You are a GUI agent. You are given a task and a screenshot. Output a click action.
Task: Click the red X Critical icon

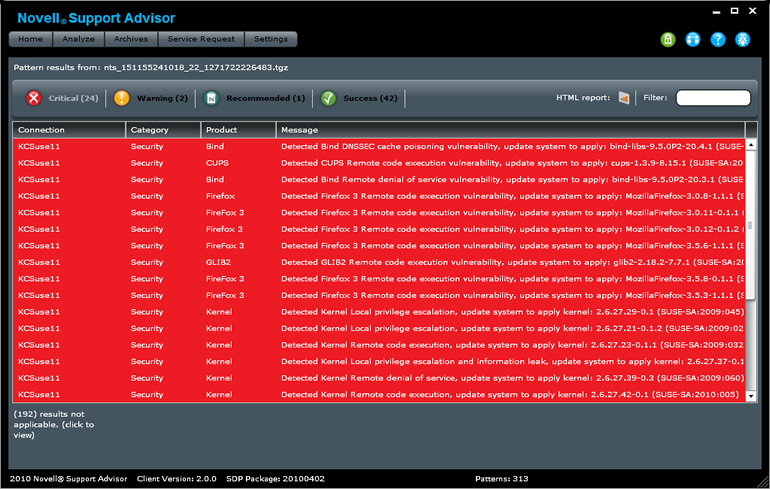pyautogui.click(x=34, y=98)
